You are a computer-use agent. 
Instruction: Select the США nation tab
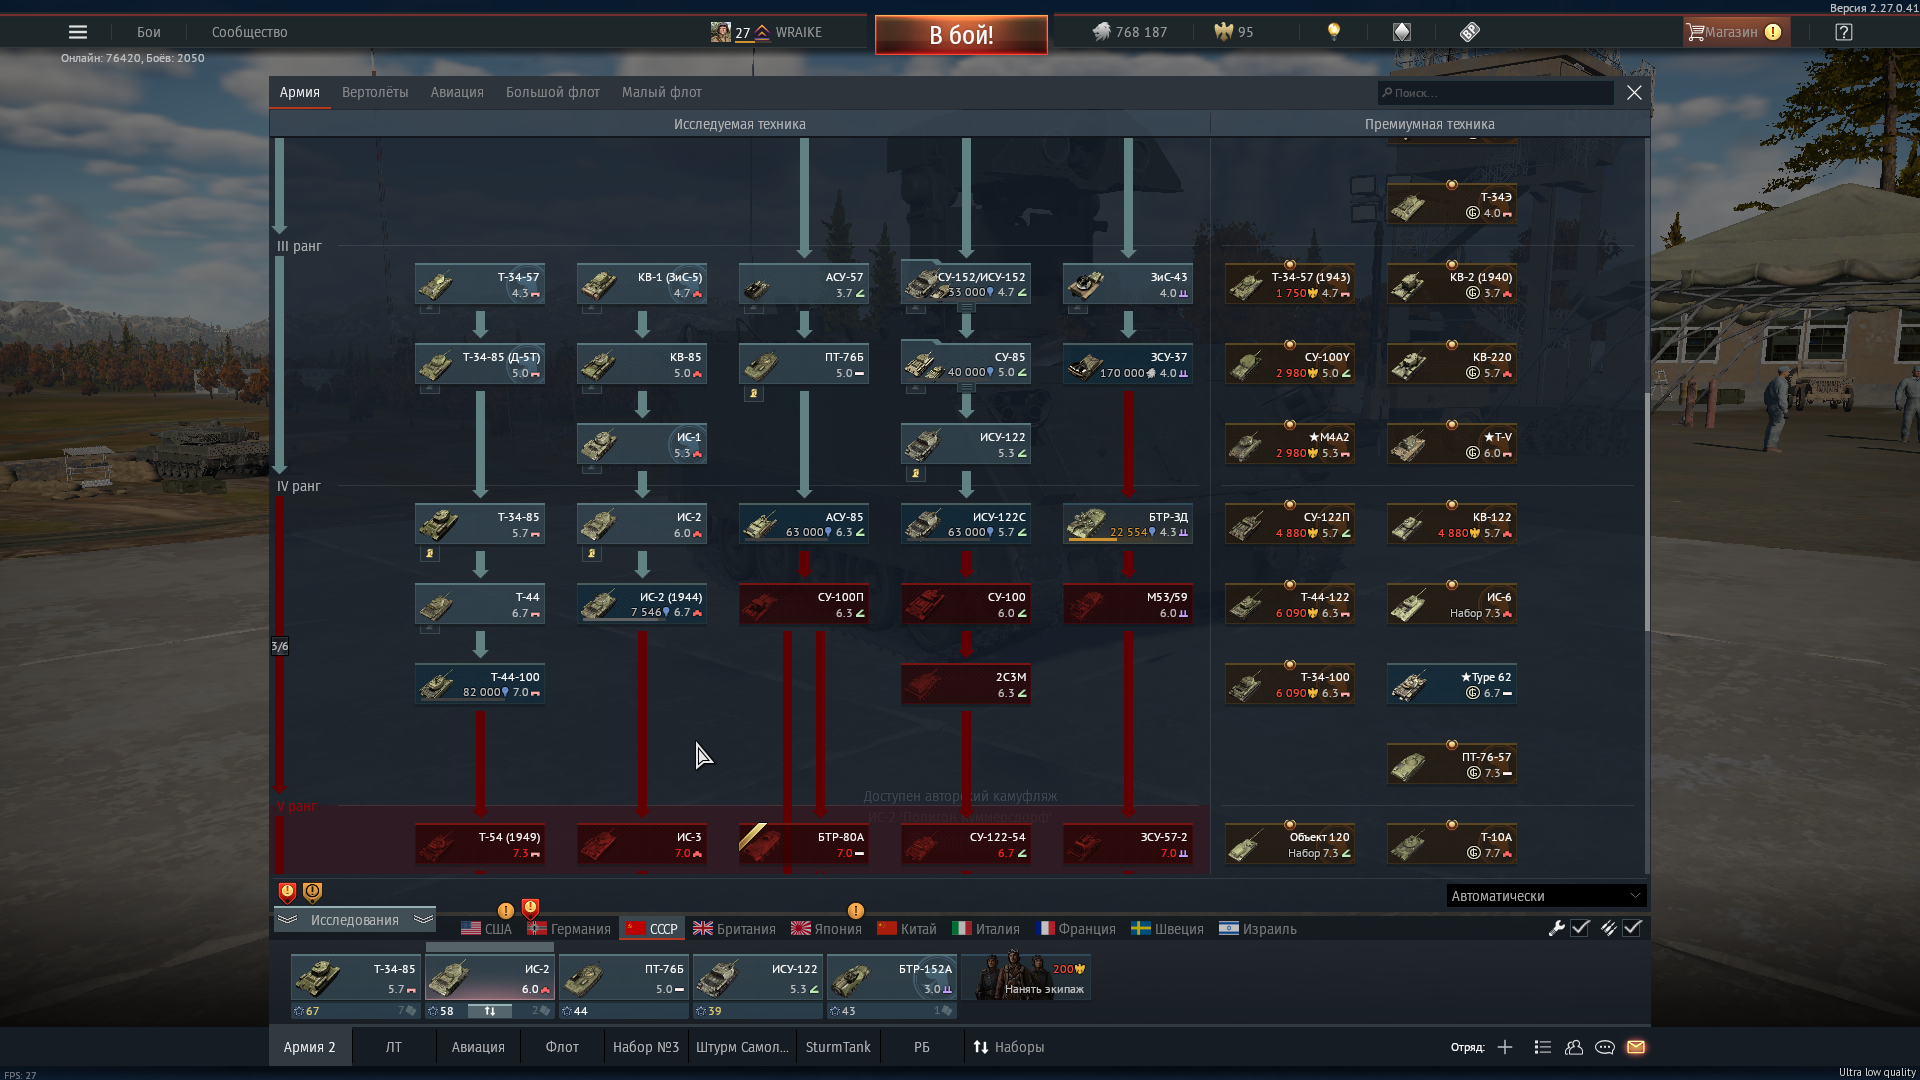(486, 929)
